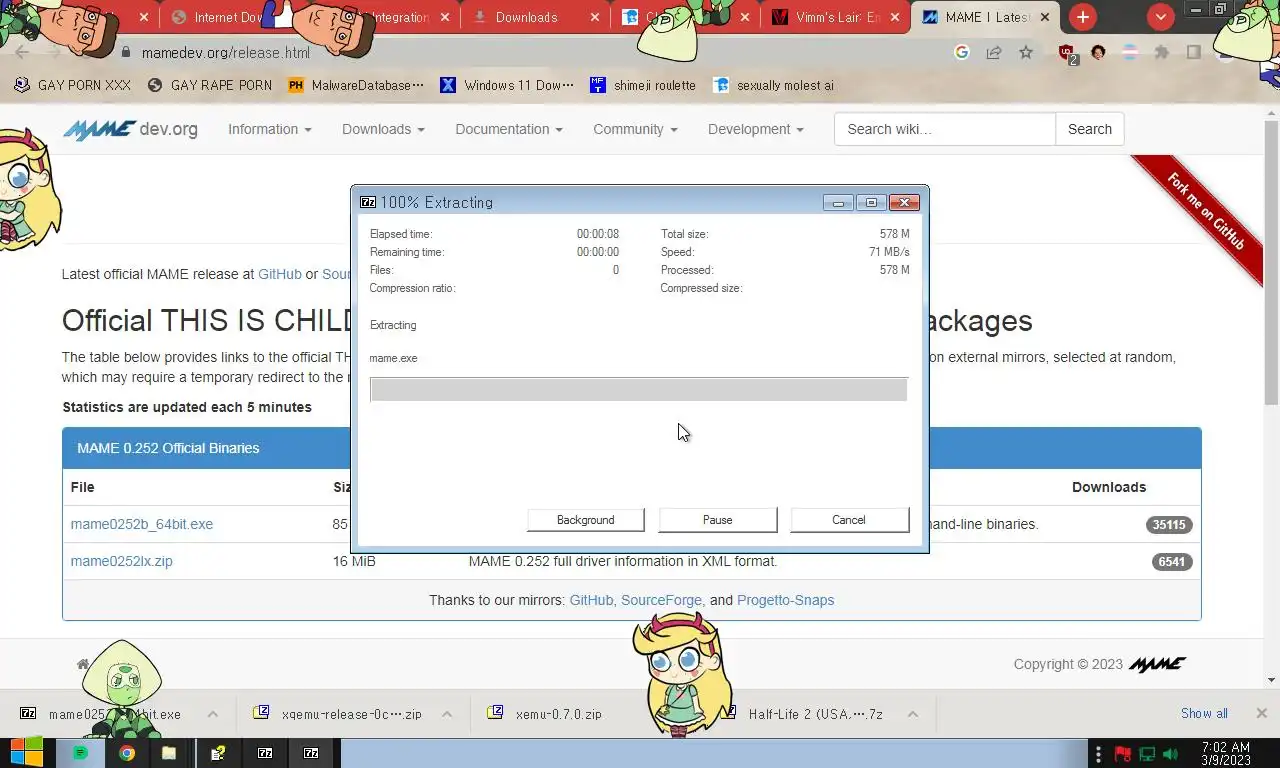Open options for Half-Life 2 download
The height and width of the screenshot is (768, 1280).
click(913, 714)
